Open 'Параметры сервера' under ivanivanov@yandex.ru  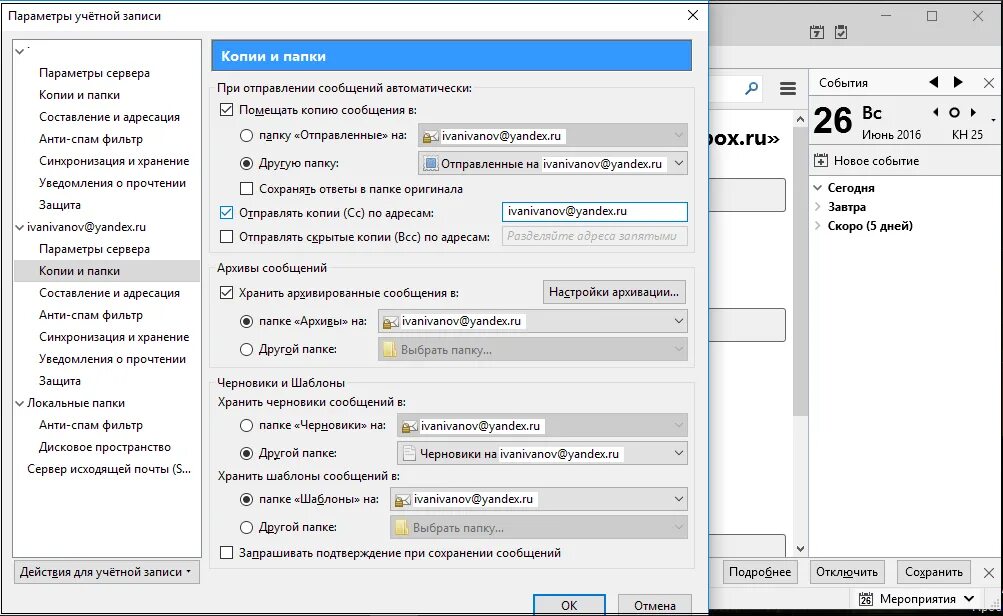(x=94, y=249)
